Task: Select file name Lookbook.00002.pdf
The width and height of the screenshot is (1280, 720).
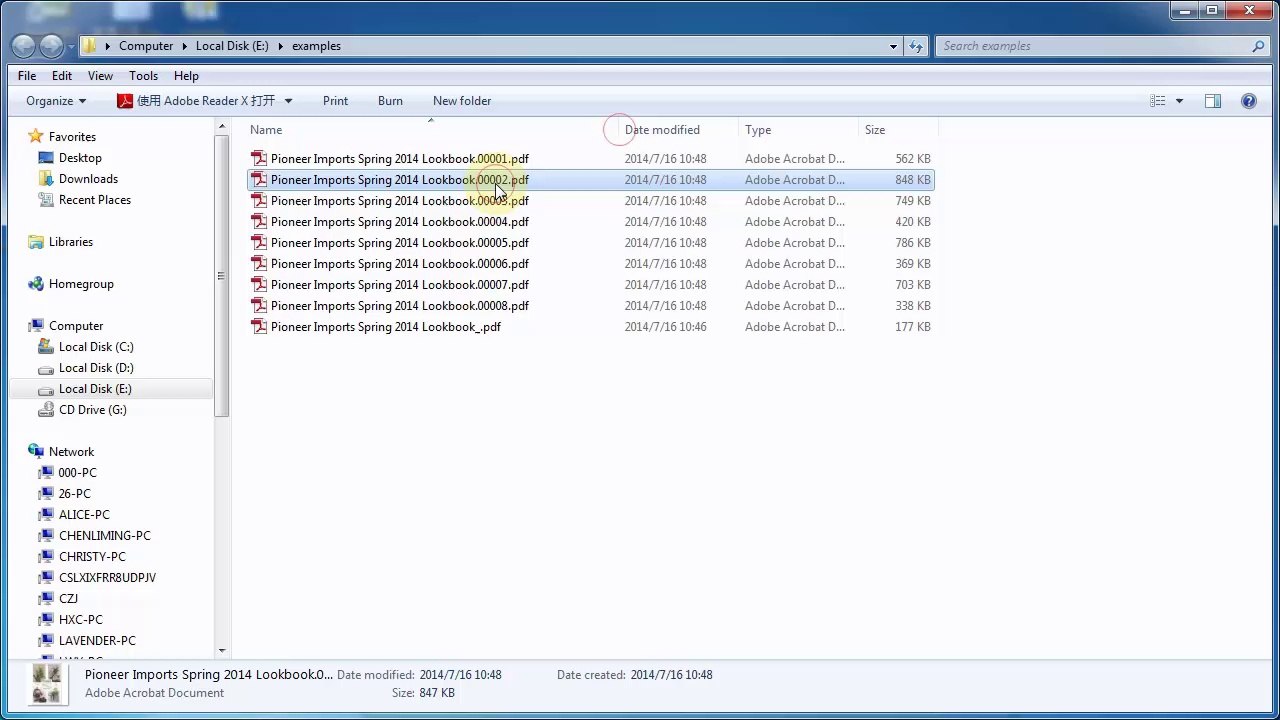Action: coord(400,180)
